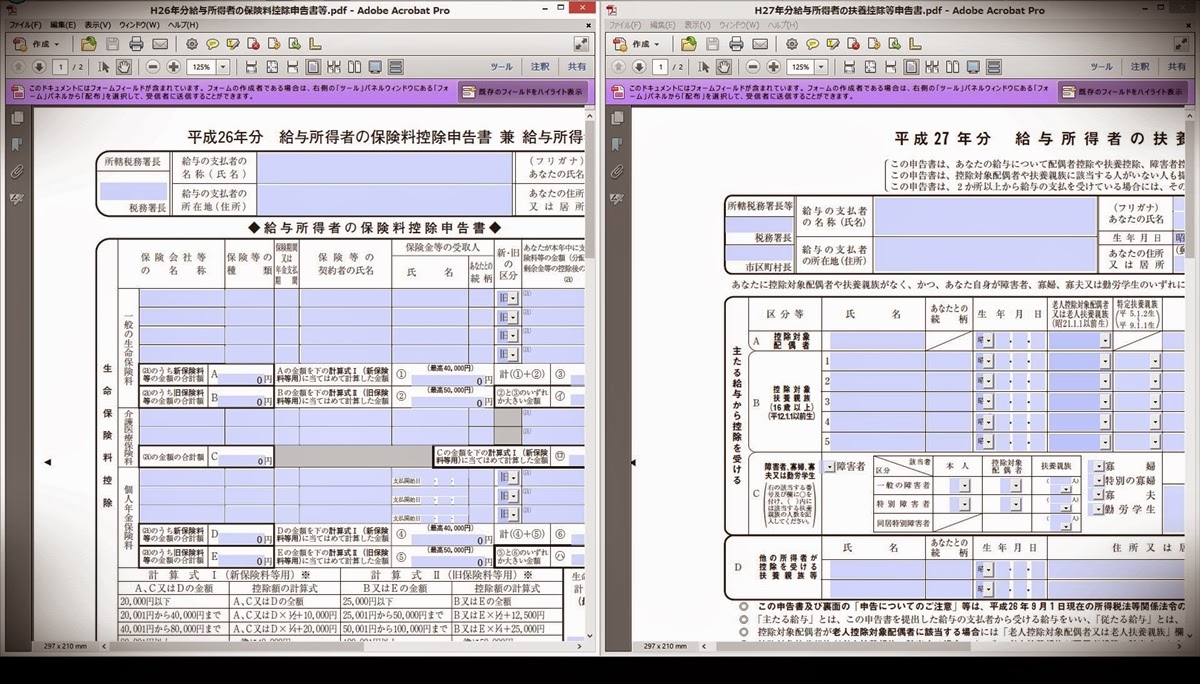Screen dimensions: 1200x684
Task: Click 給与の支払者の名称 field in H26 form
Action: pyautogui.click(x=385, y=166)
